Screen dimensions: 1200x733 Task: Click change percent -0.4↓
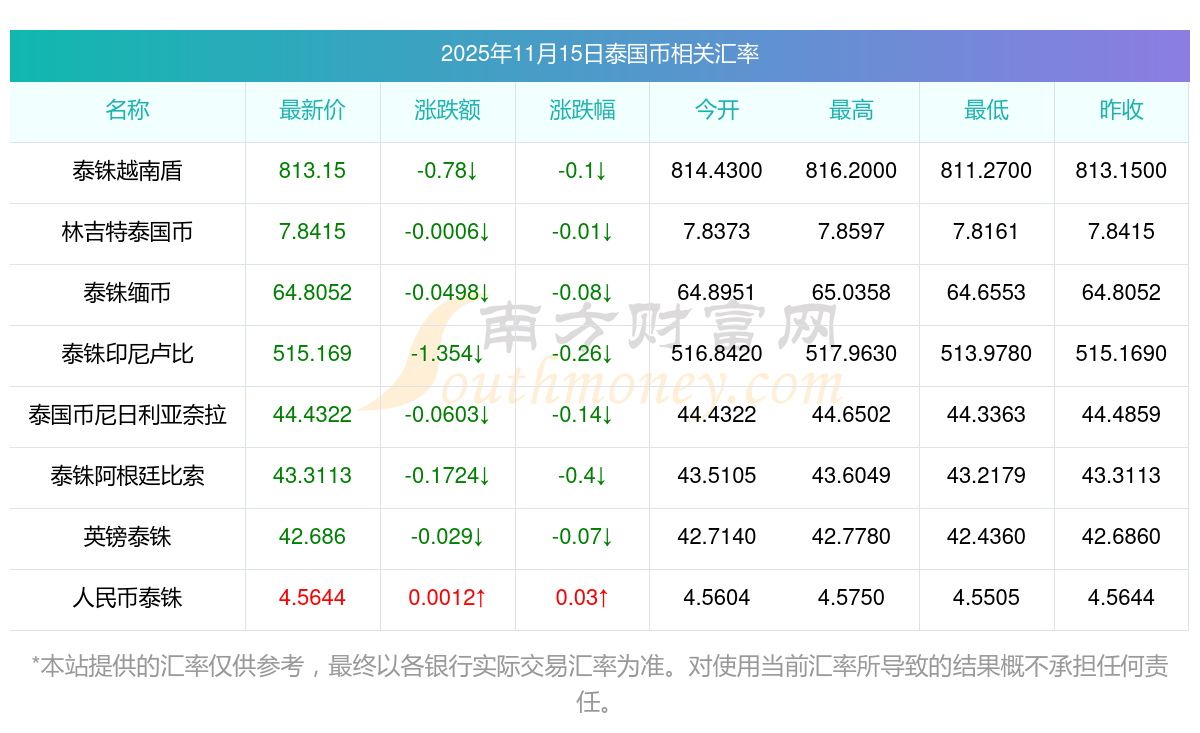(582, 476)
